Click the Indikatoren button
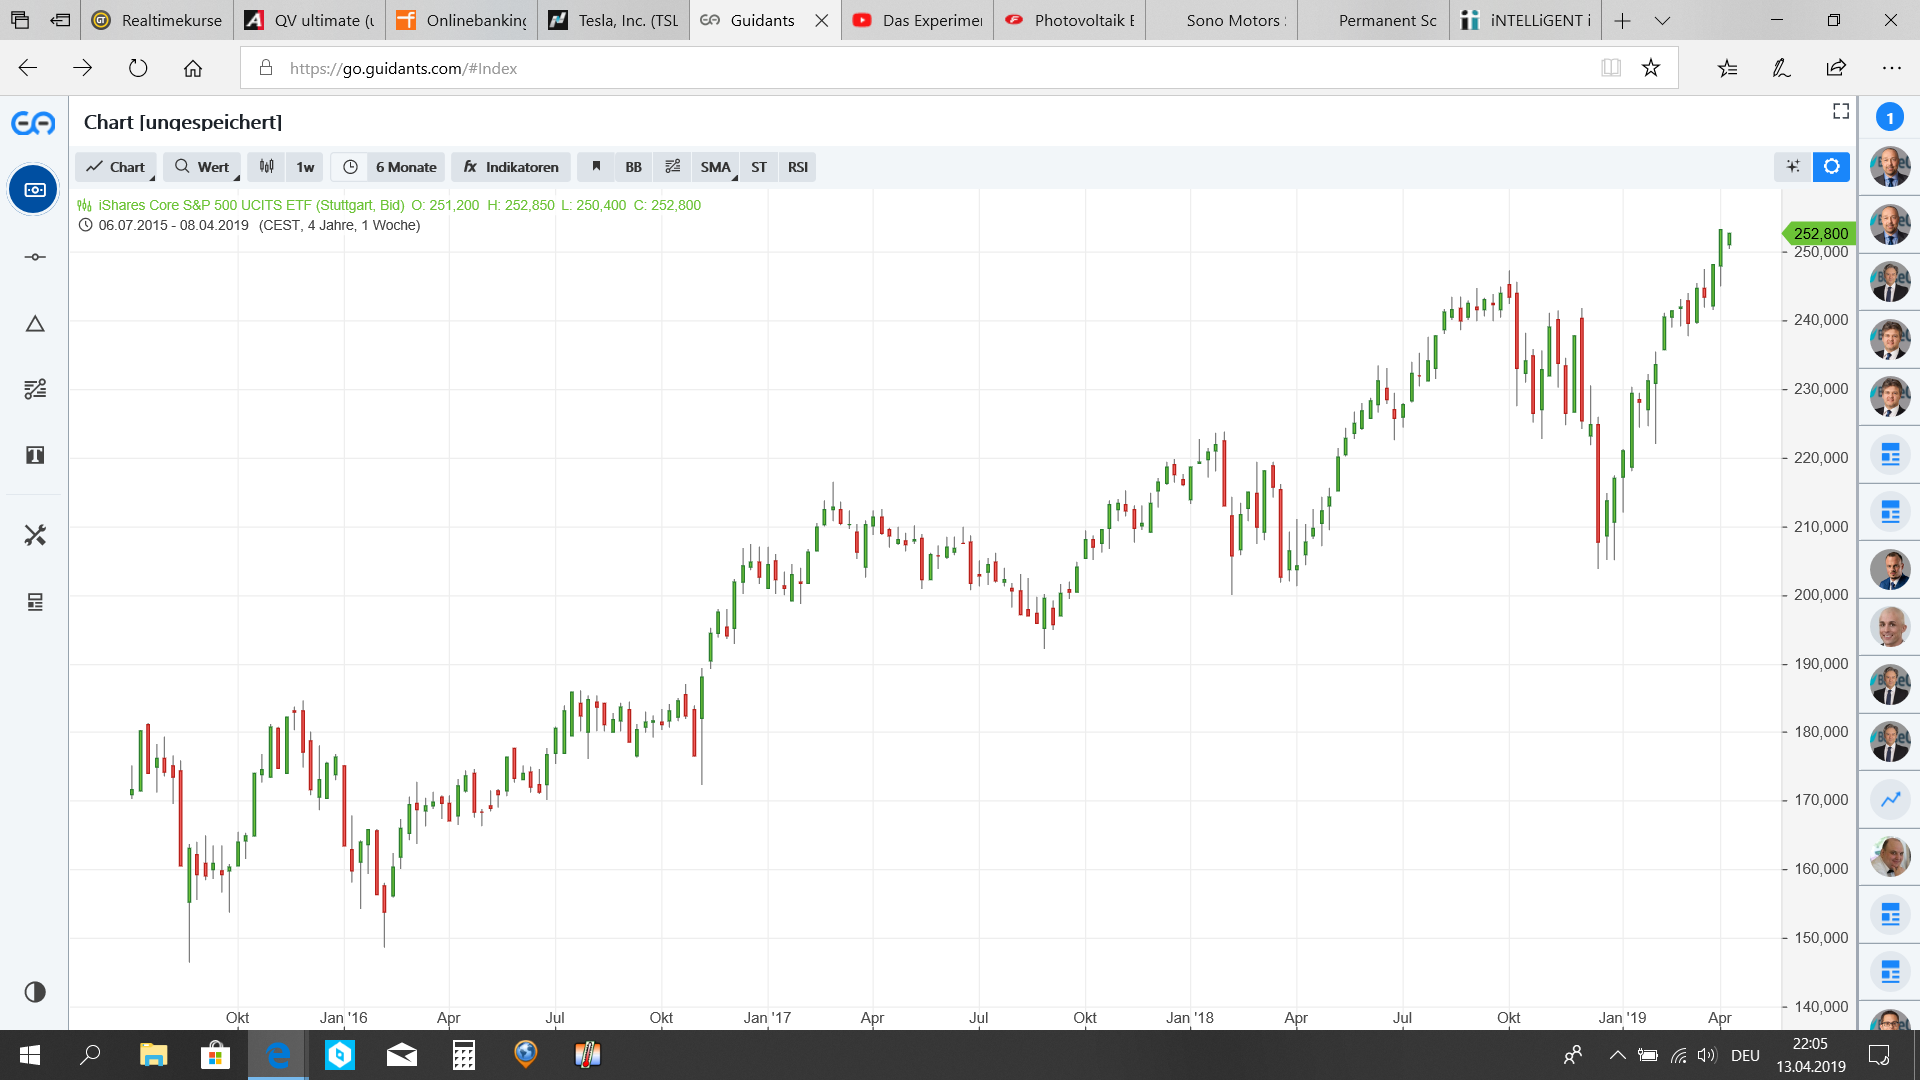The image size is (1920, 1080). coord(511,167)
